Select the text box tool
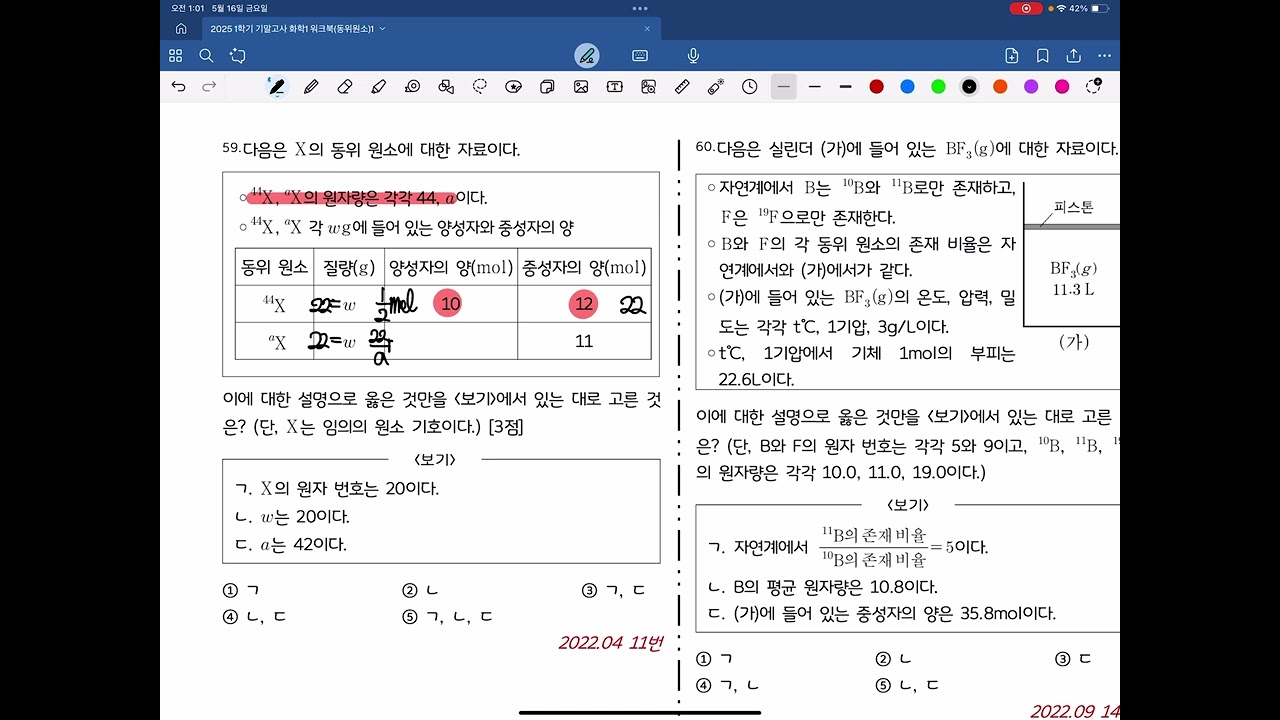This screenshot has height=720, width=1280. tap(615, 87)
